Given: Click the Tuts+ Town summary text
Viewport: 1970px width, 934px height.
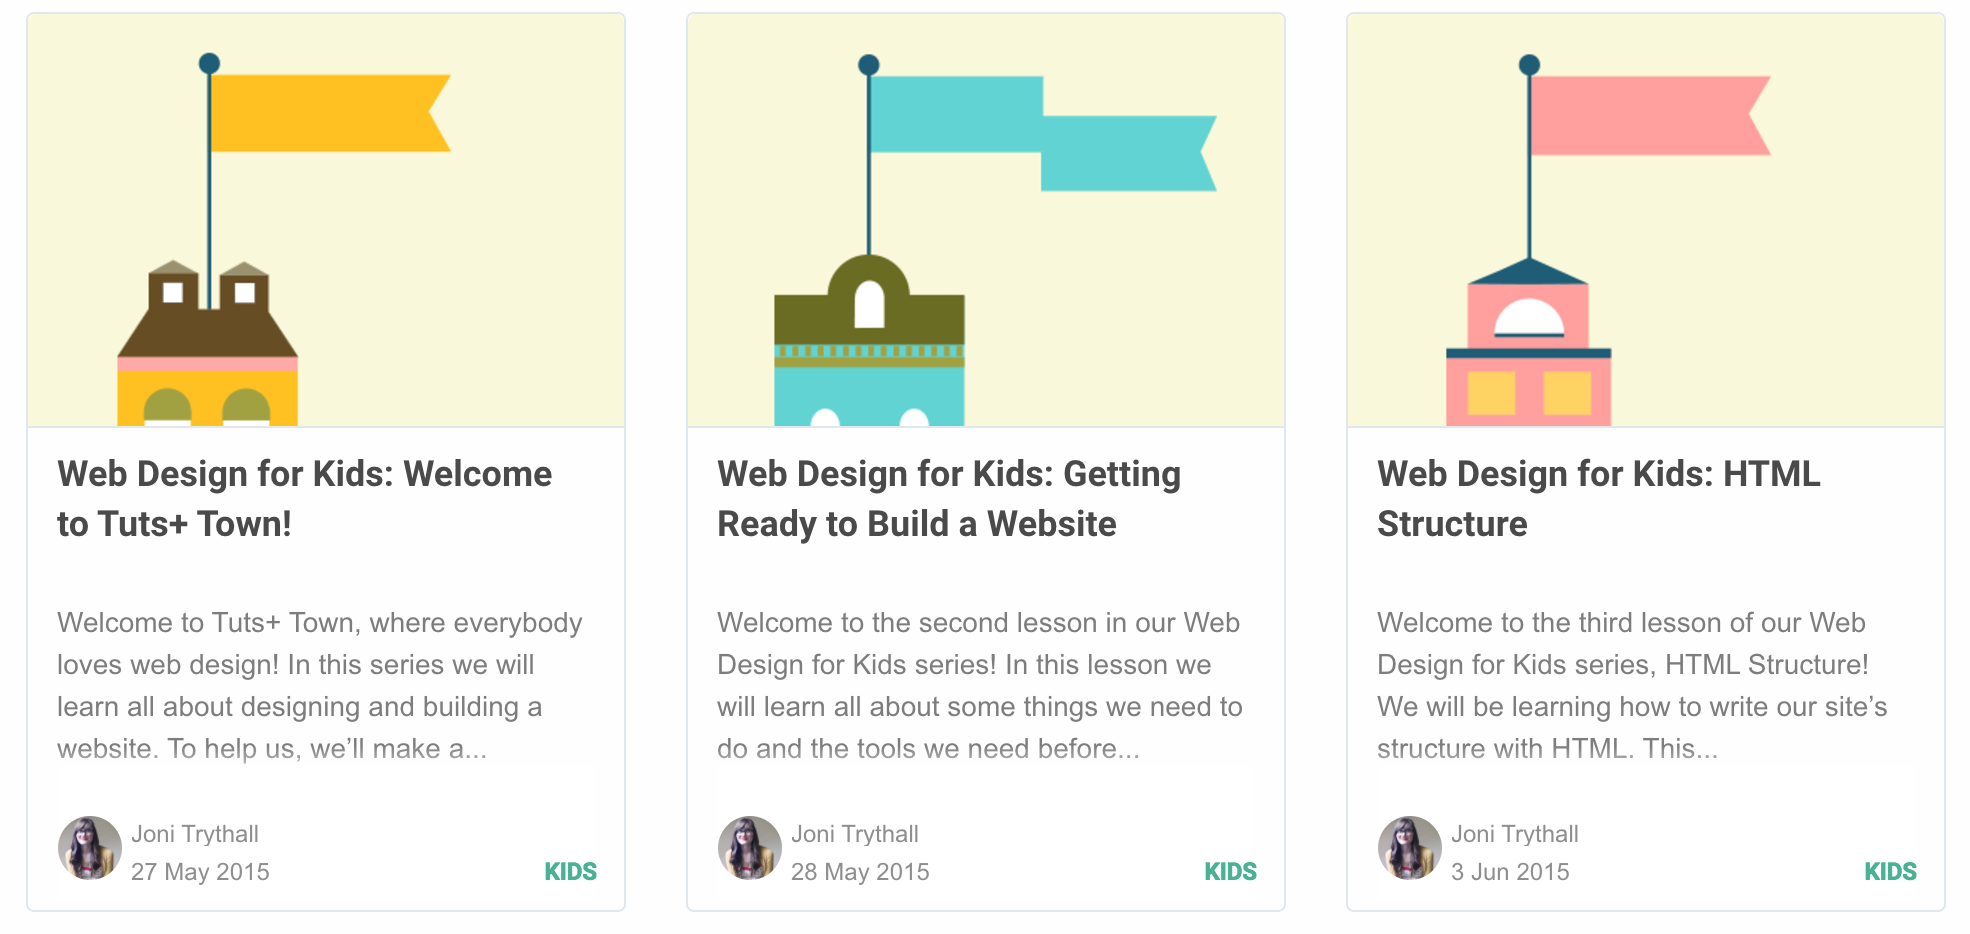Looking at the screenshot, I should 319,686.
